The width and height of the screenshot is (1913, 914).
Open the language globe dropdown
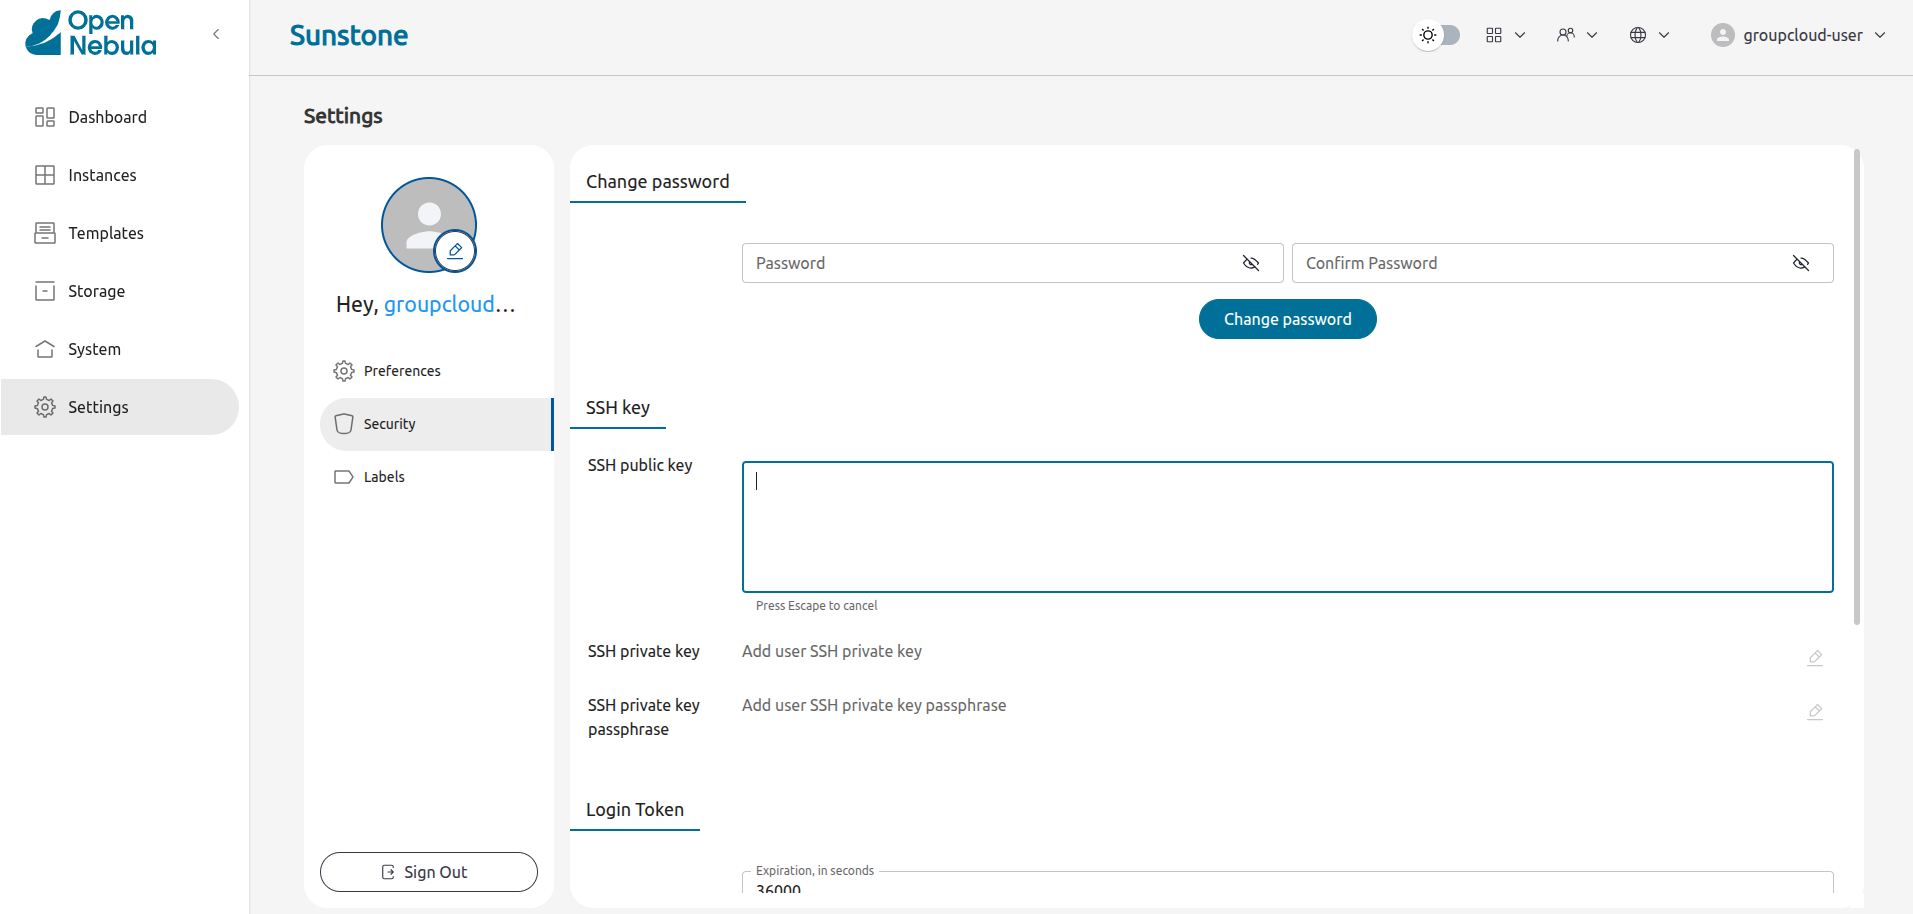[x=1647, y=34]
